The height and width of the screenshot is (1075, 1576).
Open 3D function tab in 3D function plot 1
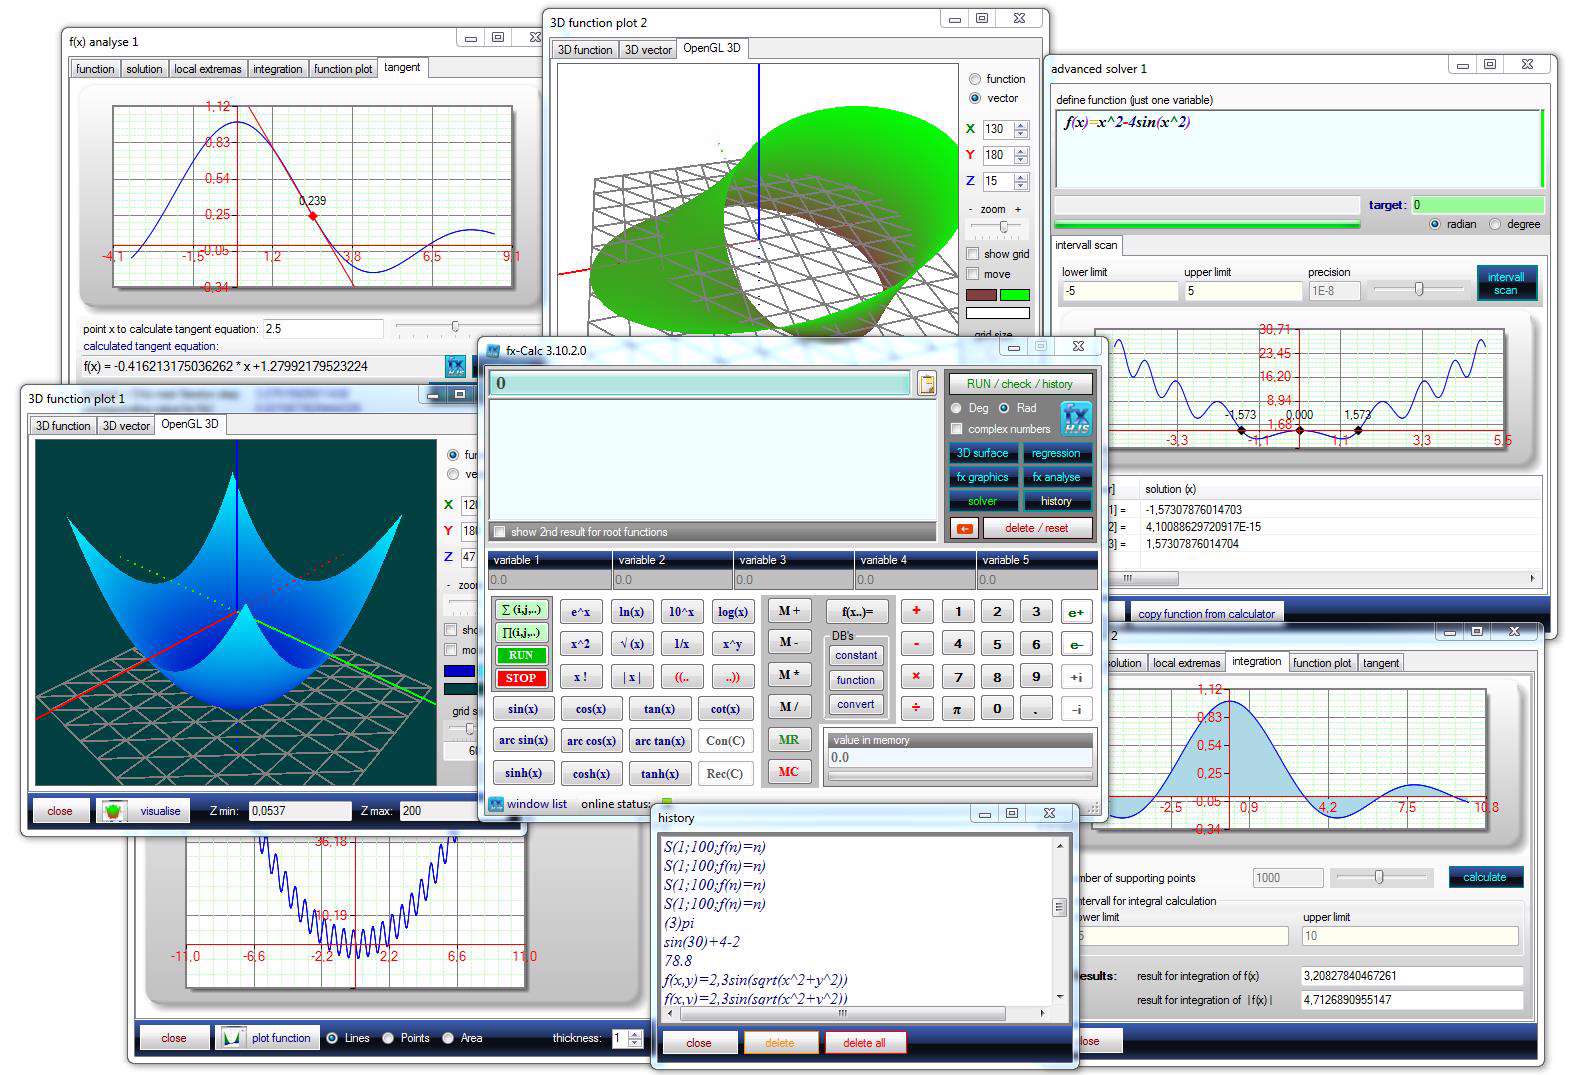click(x=63, y=425)
